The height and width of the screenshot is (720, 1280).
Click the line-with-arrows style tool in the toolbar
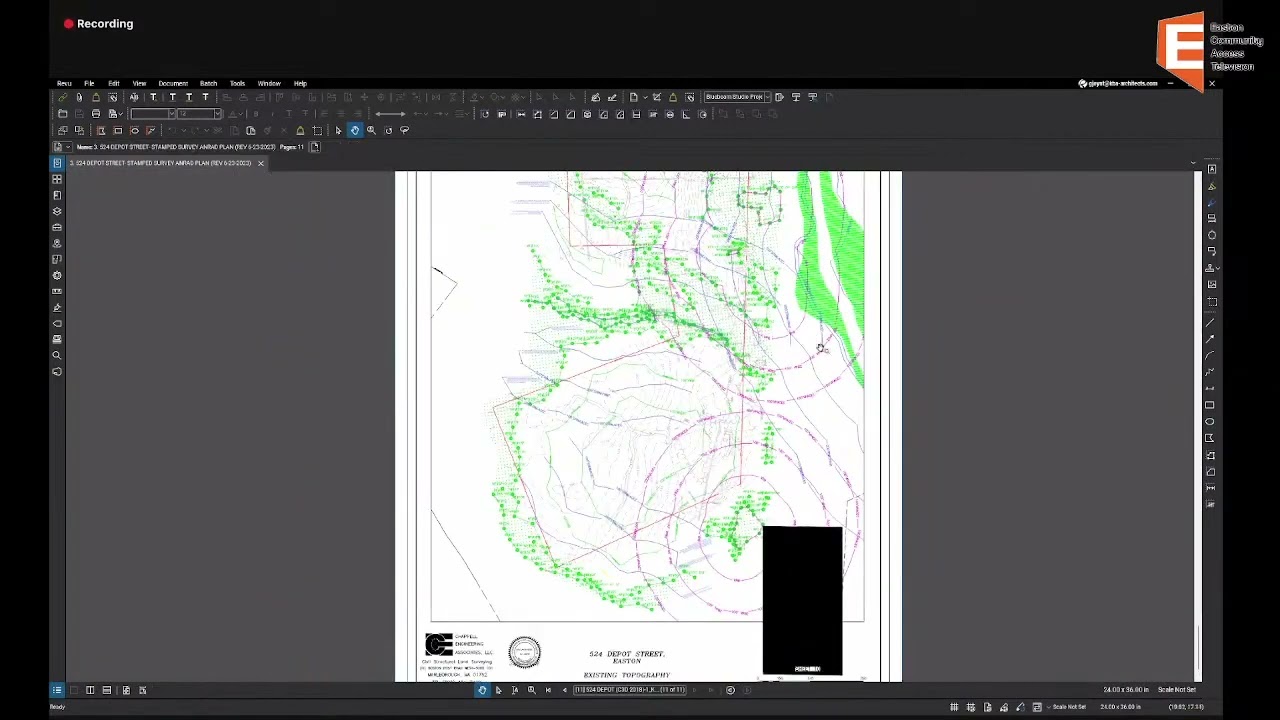[390, 114]
